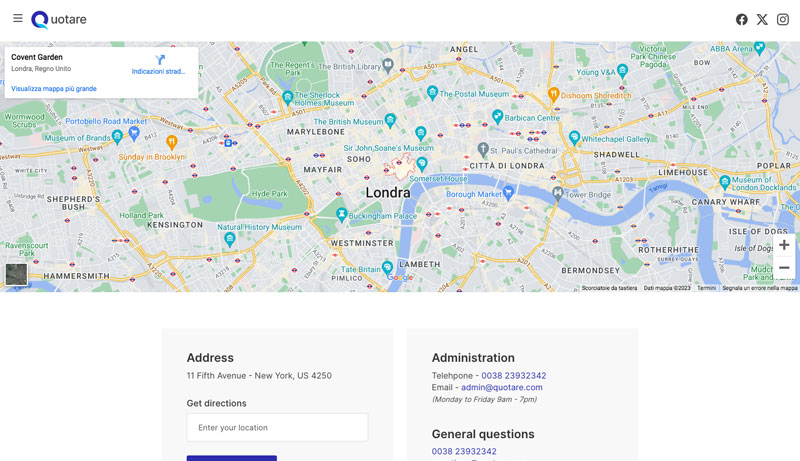Zoom out on the map

783,268
